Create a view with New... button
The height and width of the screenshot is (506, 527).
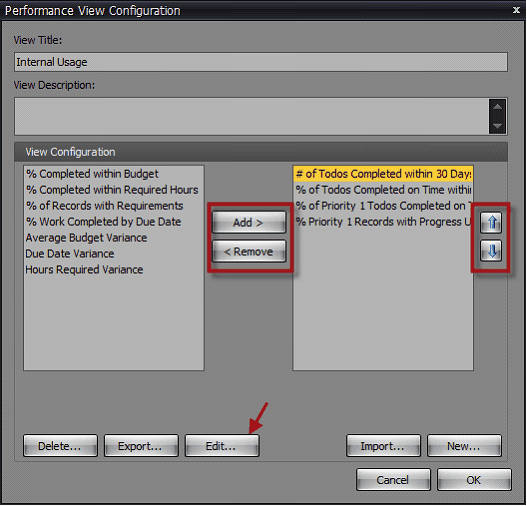464,446
